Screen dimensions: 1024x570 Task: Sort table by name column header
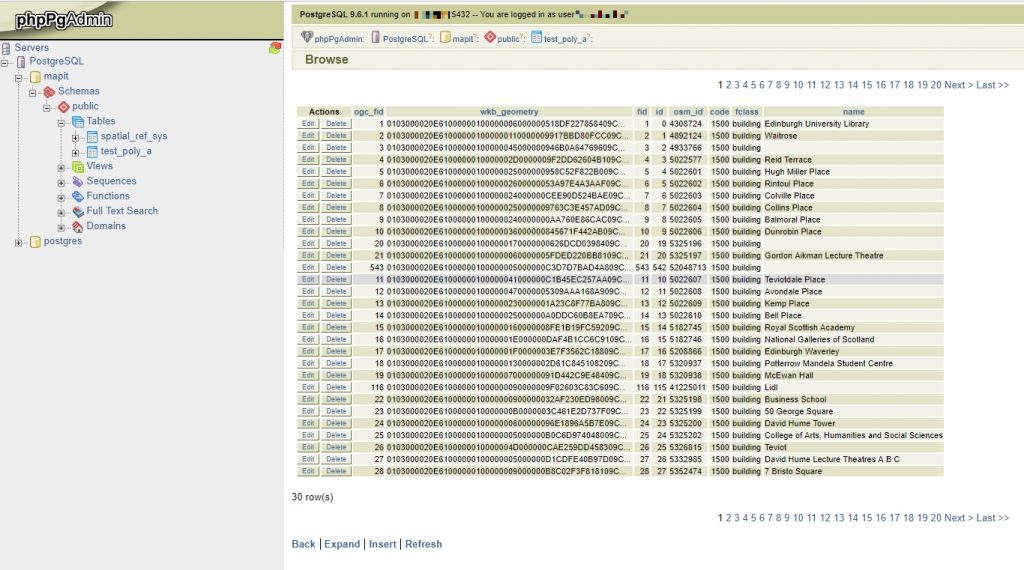pos(853,112)
